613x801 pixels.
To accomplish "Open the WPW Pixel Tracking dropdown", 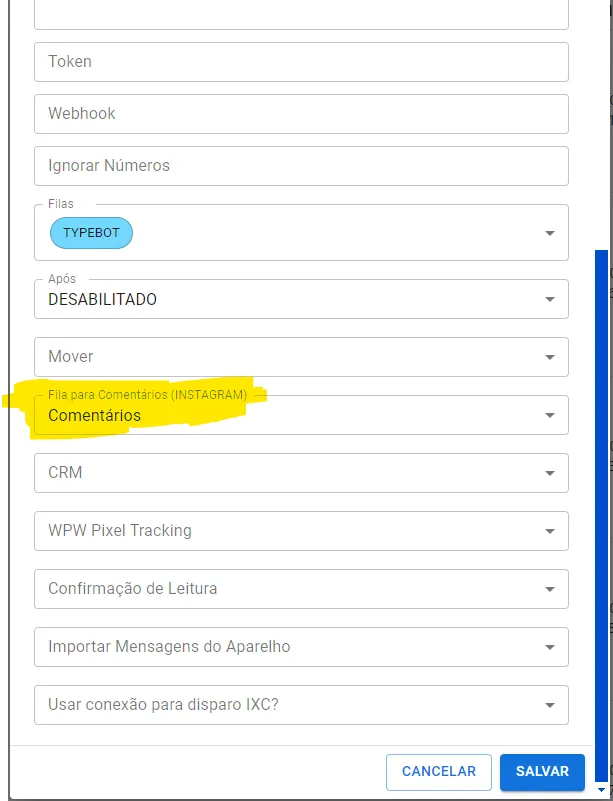I will click(301, 531).
